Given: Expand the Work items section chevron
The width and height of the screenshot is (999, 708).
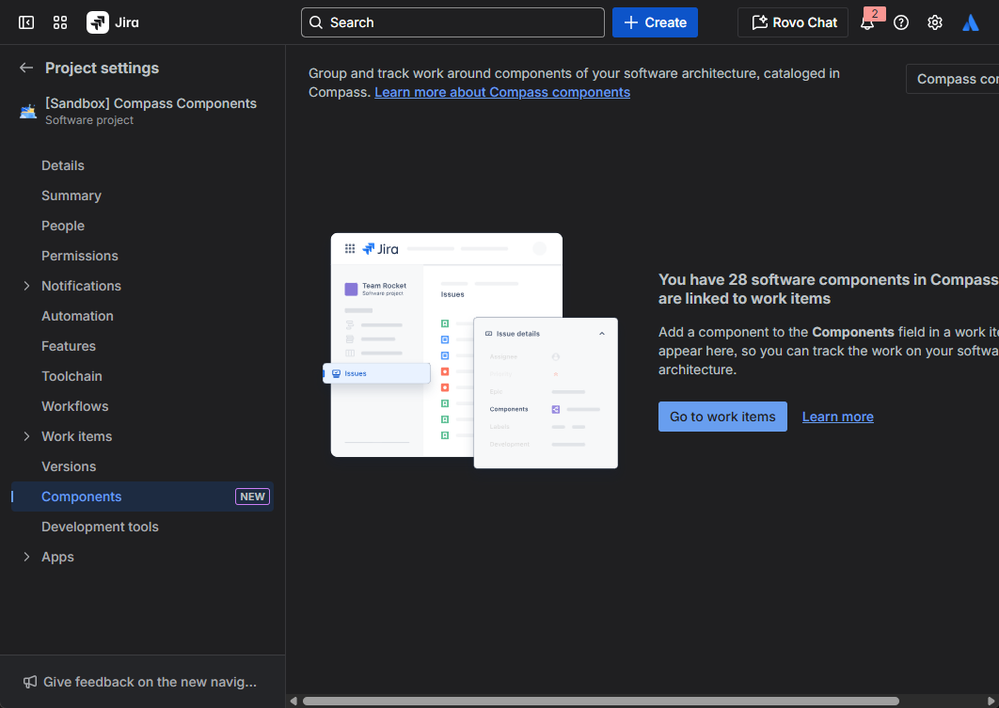Looking at the screenshot, I should click(26, 437).
